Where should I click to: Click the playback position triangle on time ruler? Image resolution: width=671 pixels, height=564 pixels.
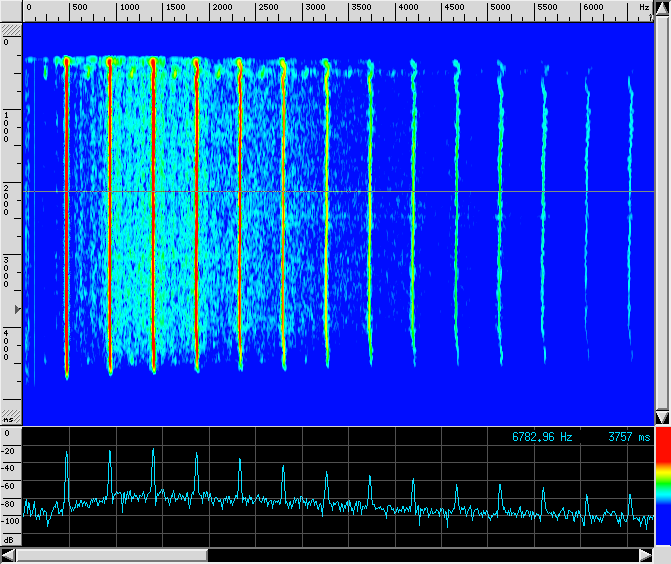(17, 311)
